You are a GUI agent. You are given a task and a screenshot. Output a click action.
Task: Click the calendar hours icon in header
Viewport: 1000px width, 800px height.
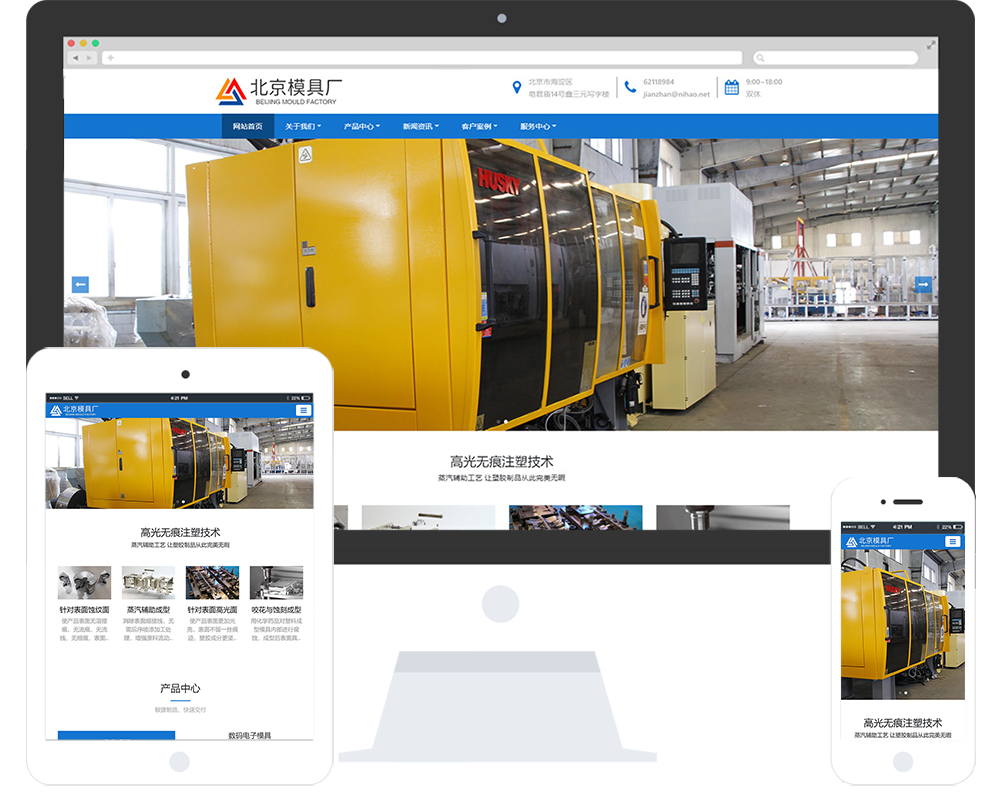(732, 87)
